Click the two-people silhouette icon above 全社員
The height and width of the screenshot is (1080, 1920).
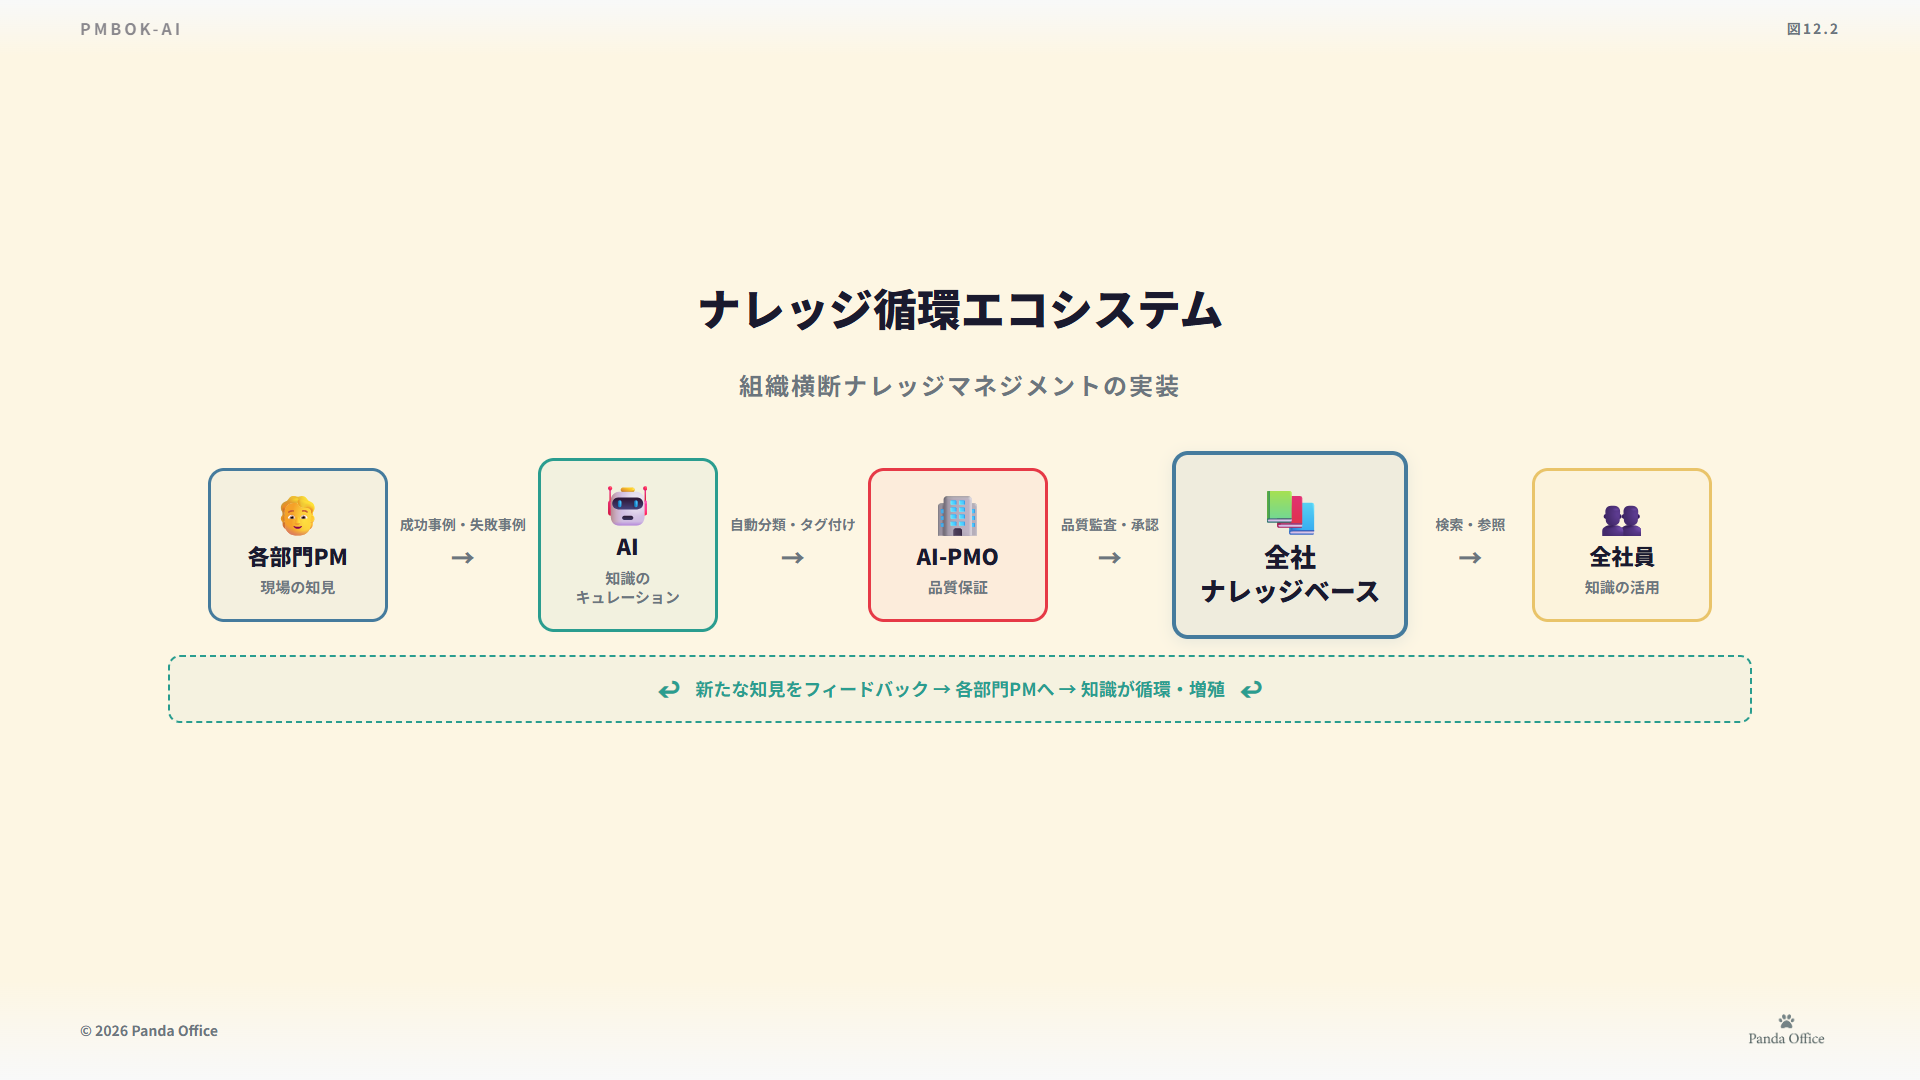tap(1621, 520)
